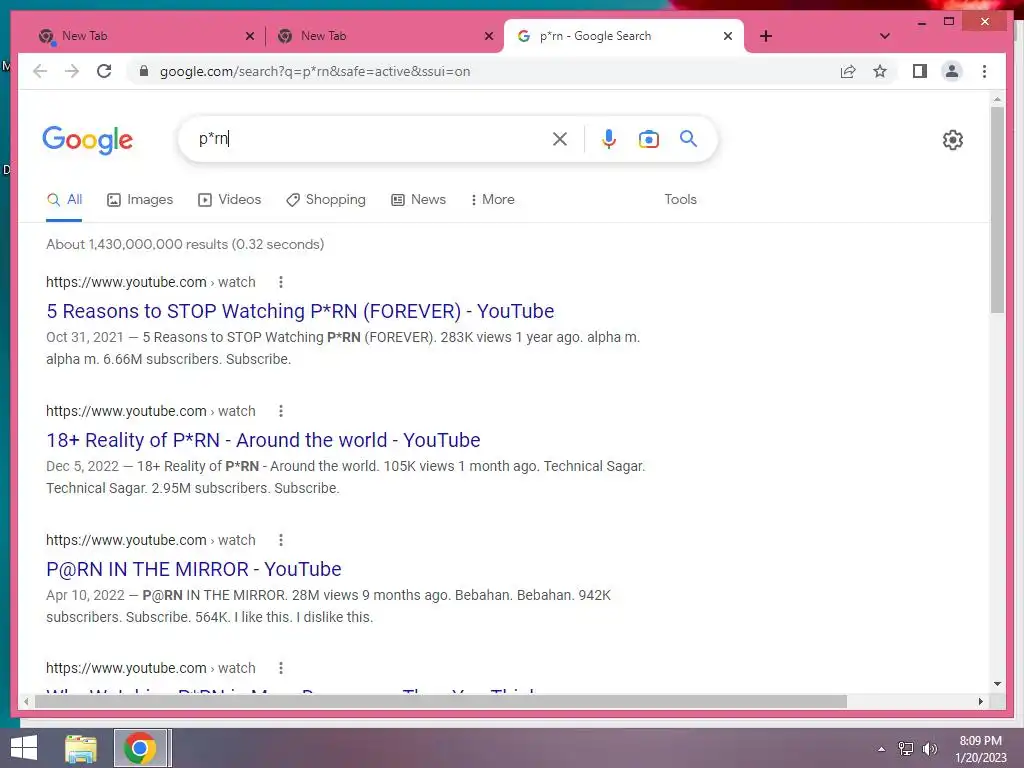Open network icon in system tray

906,748
